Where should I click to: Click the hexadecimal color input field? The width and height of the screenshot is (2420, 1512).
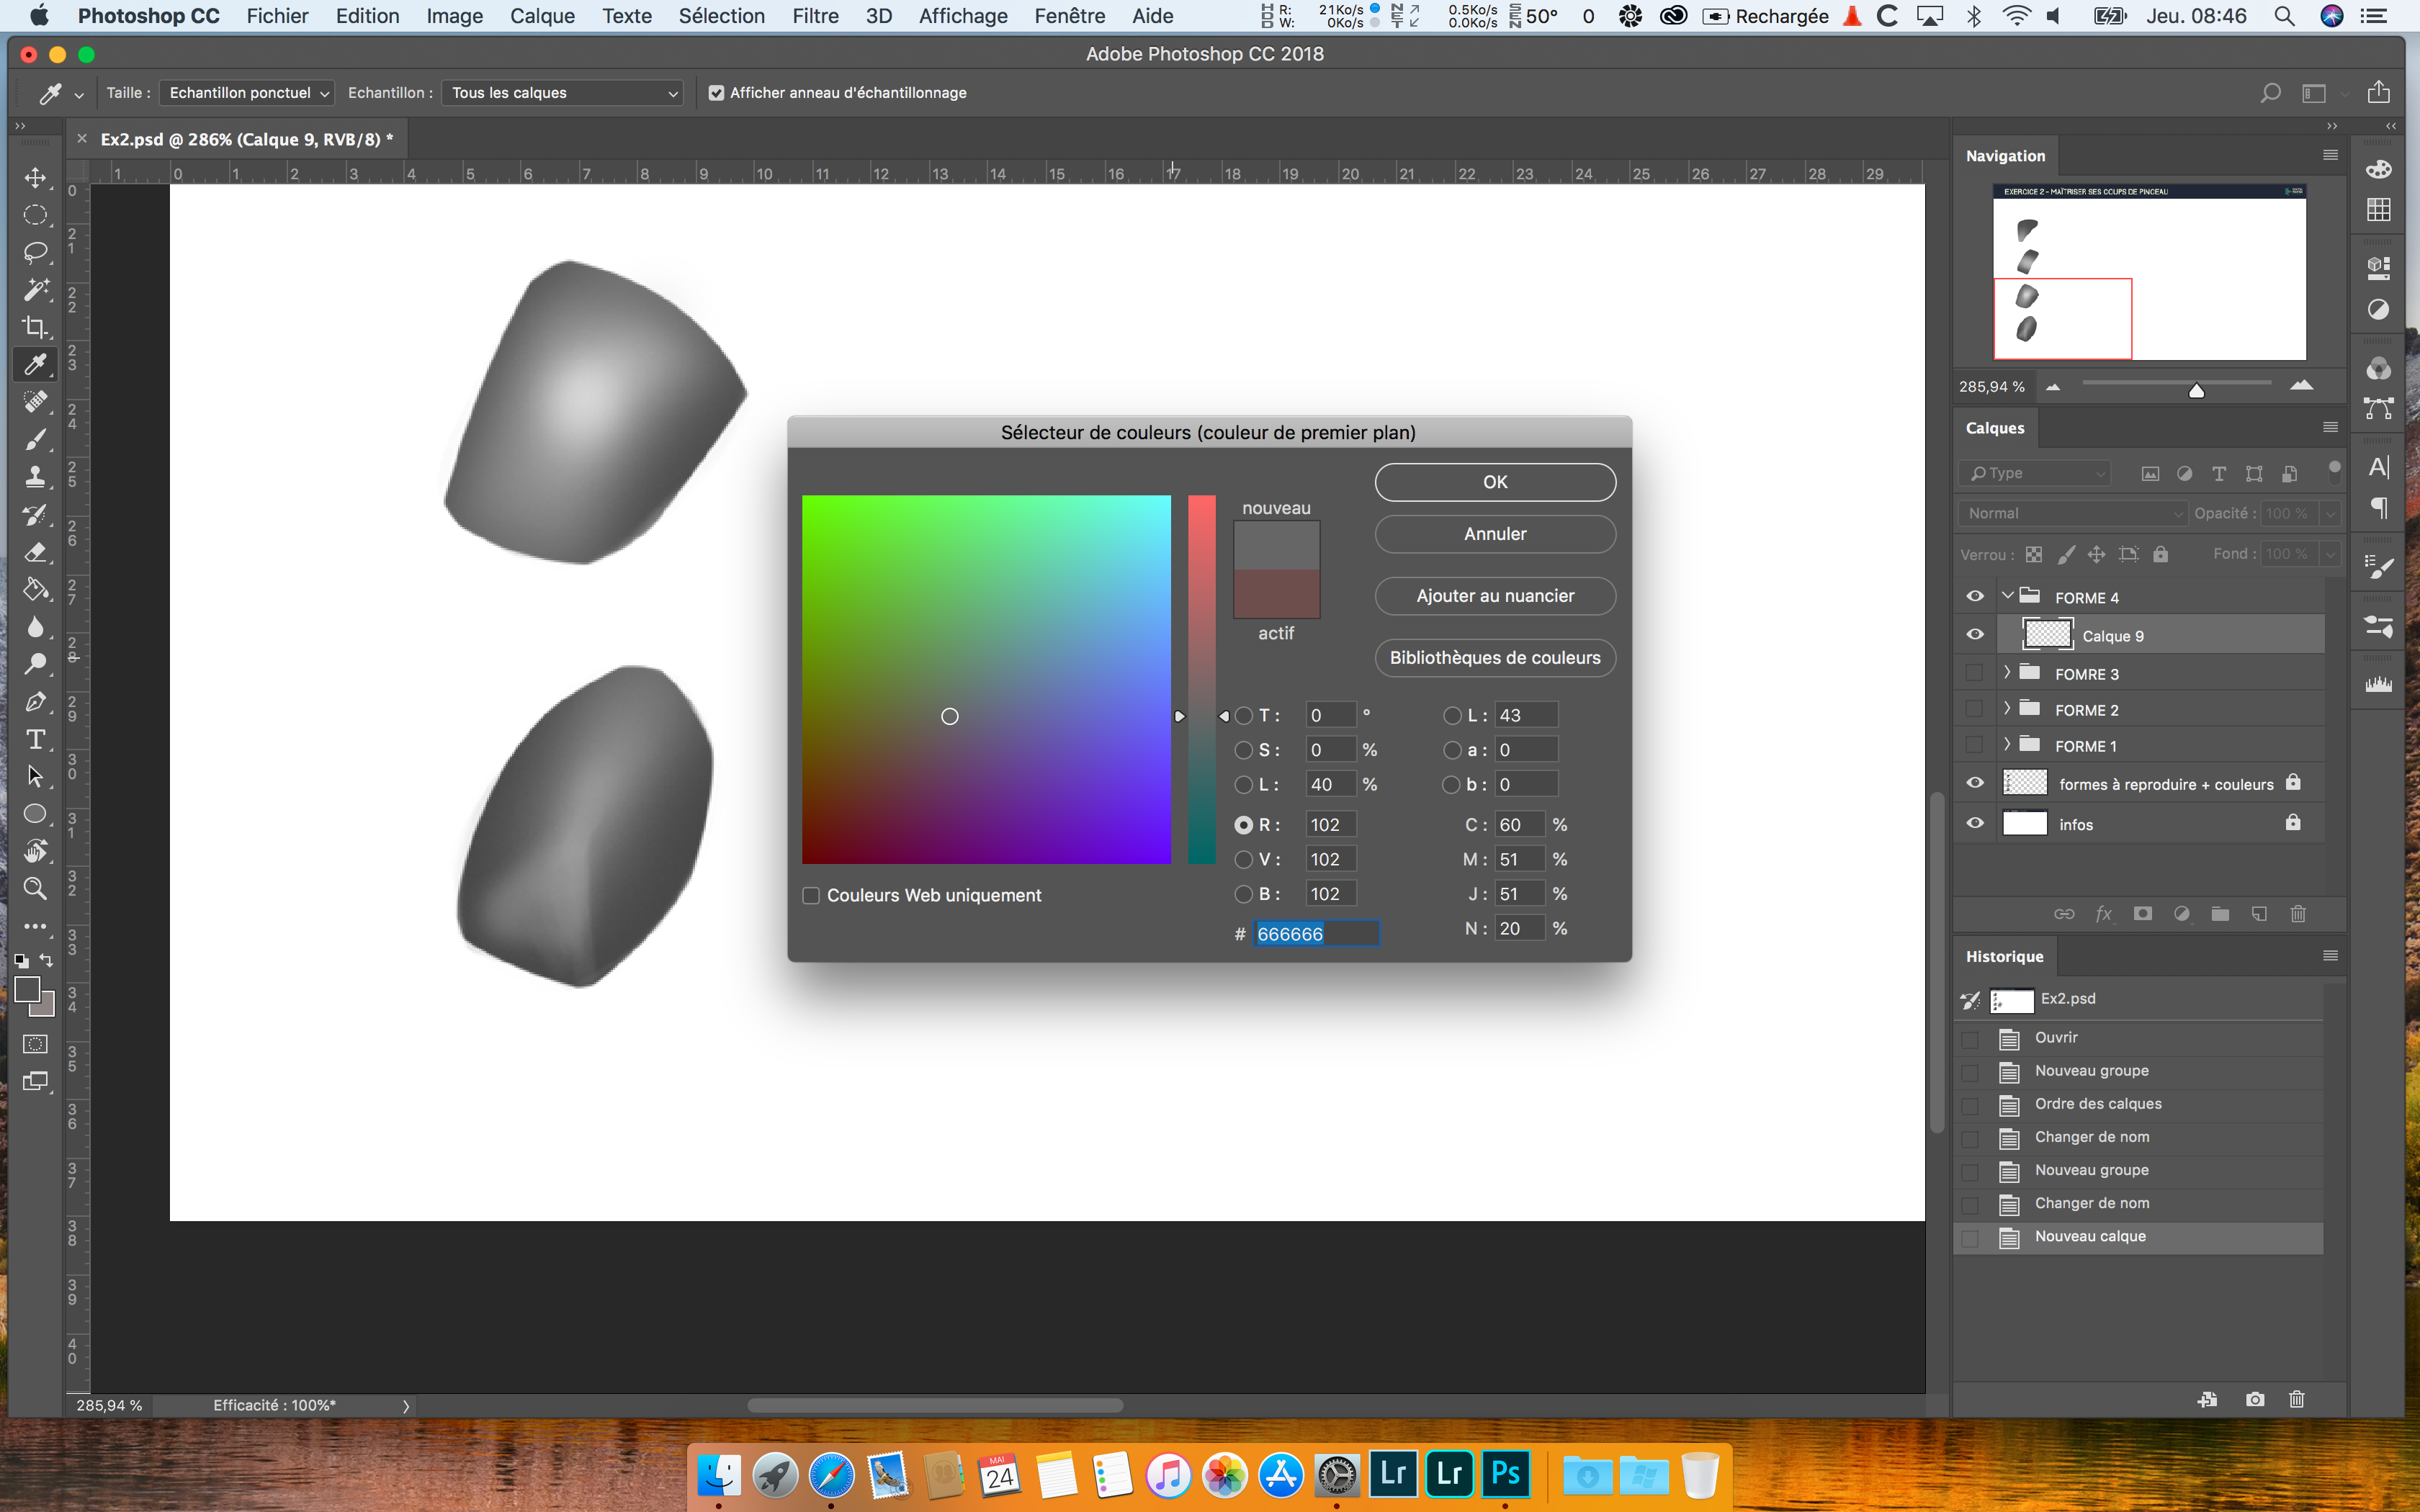[x=1316, y=934]
